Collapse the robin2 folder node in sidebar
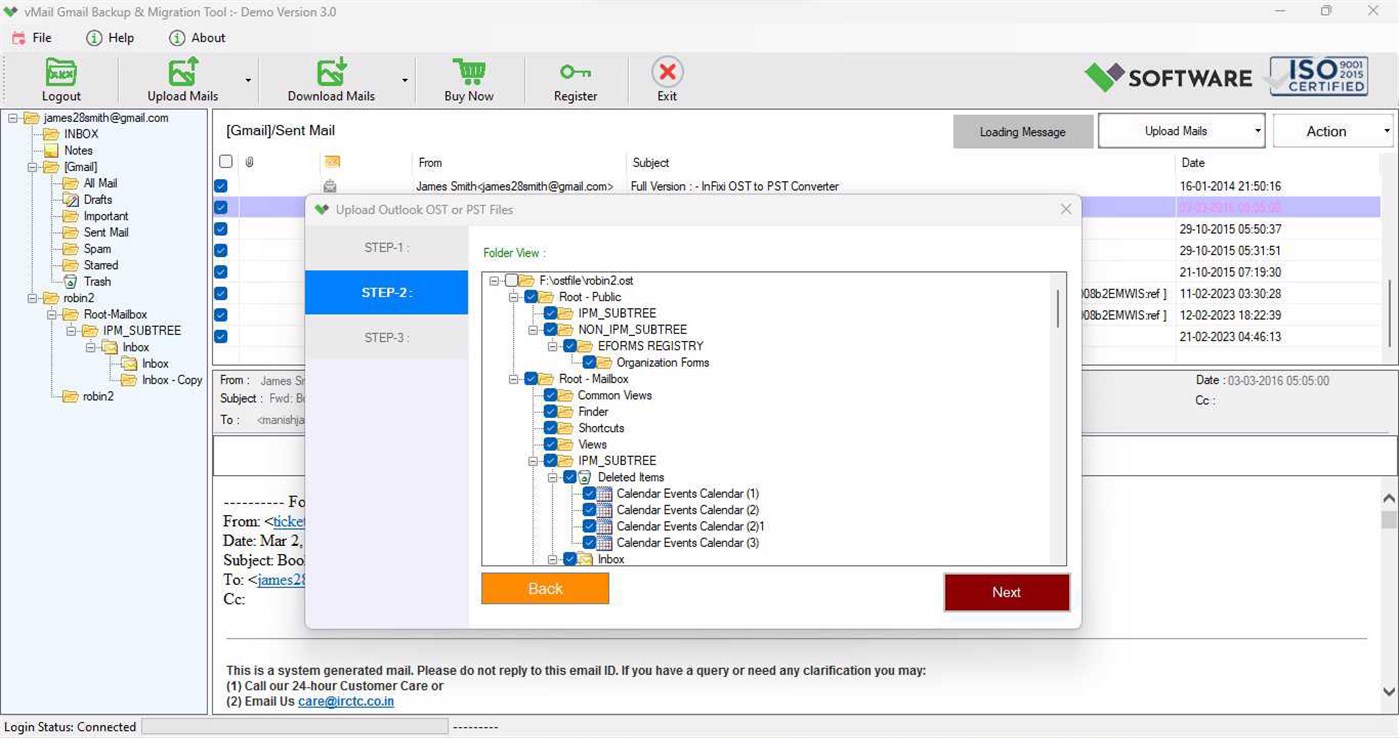 (x=32, y=298)
